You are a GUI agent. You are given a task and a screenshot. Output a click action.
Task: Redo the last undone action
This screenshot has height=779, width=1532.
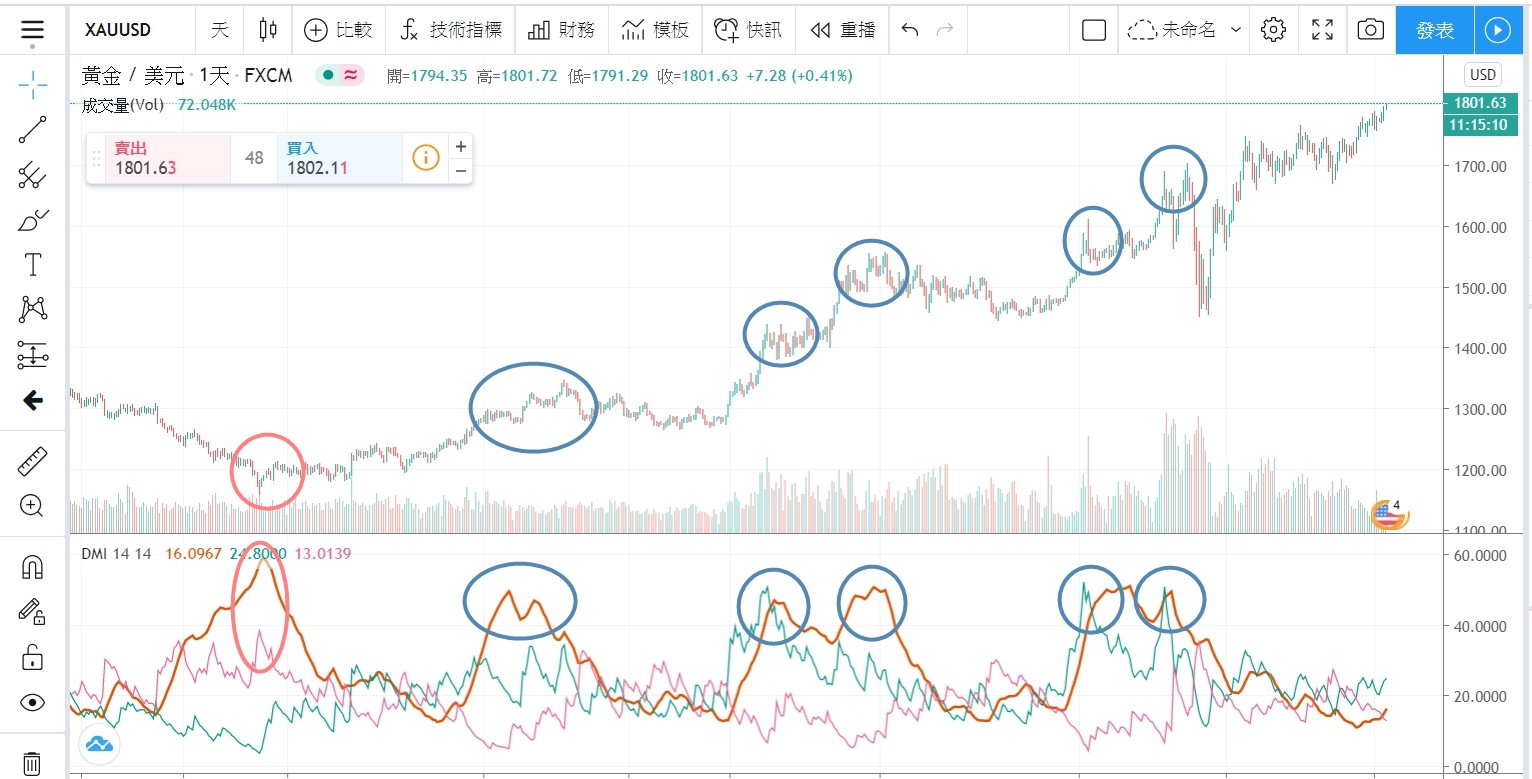point(944,30)
